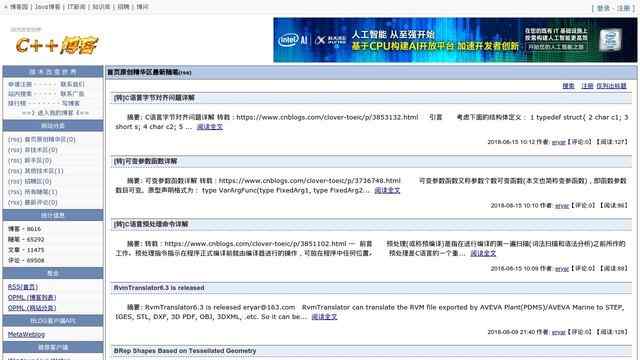The image size is (640, 360).
Task: Open post titled [转]C语言预处理命令详解
Action: pos(151,224)
